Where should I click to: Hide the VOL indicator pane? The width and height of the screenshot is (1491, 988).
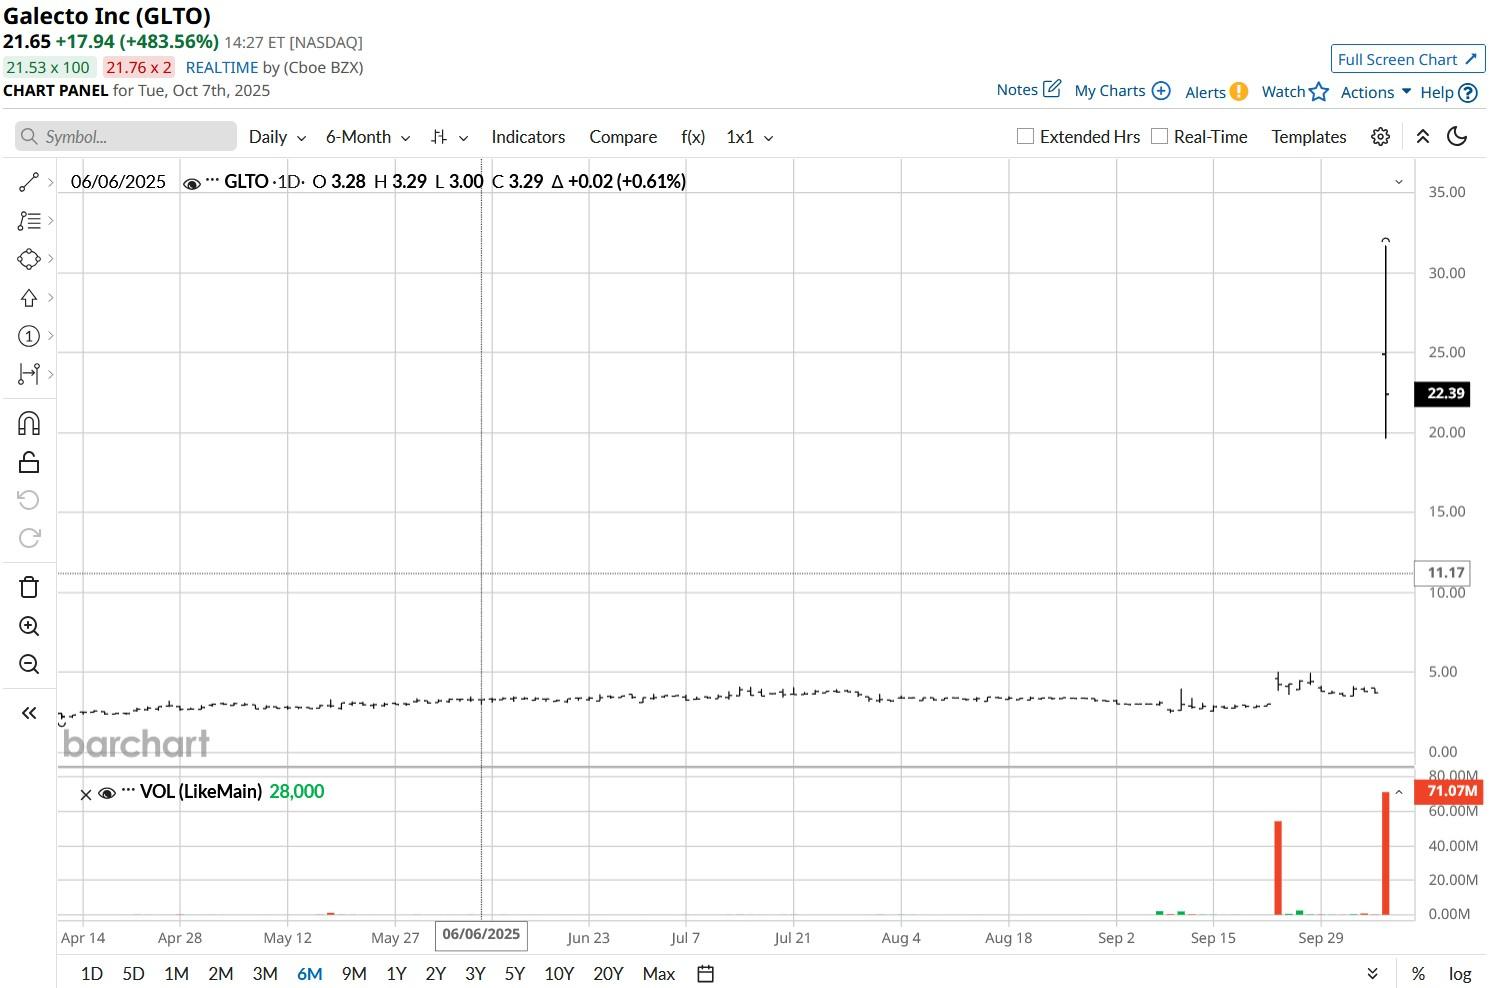coord(106,793)
